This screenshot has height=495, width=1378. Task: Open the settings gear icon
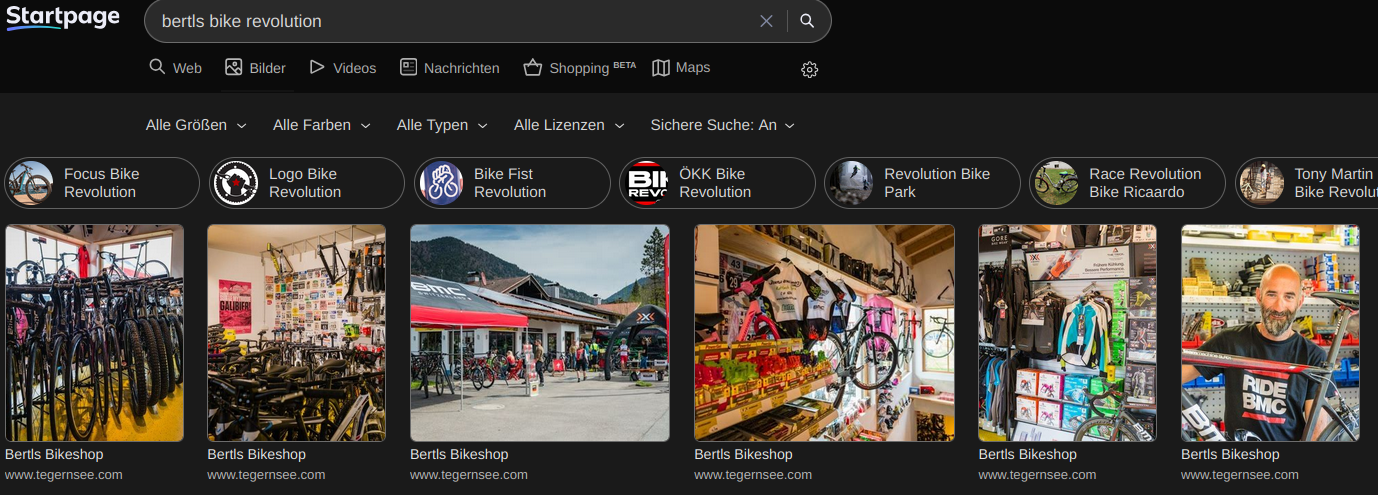(810, 69)
